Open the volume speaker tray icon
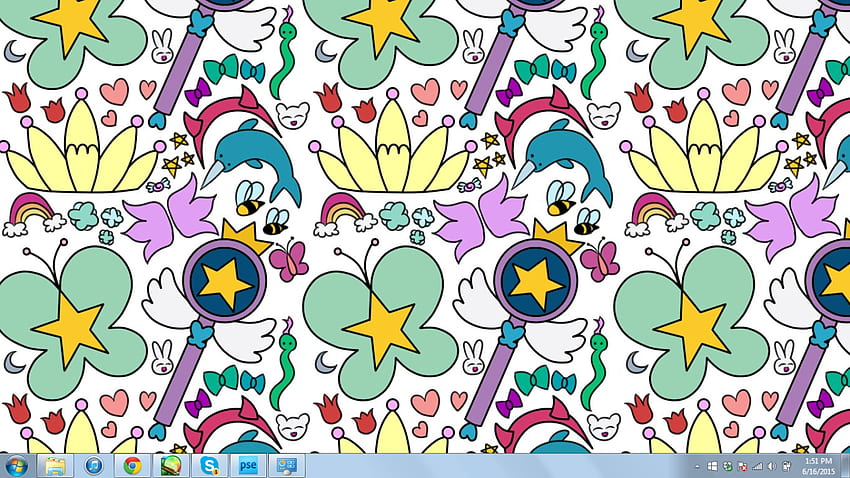 pos(772,467)
